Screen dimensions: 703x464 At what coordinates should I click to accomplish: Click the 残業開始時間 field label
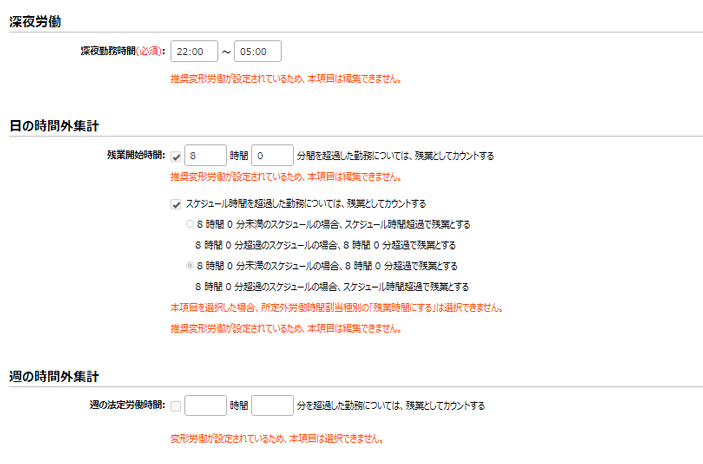[136, 155]
